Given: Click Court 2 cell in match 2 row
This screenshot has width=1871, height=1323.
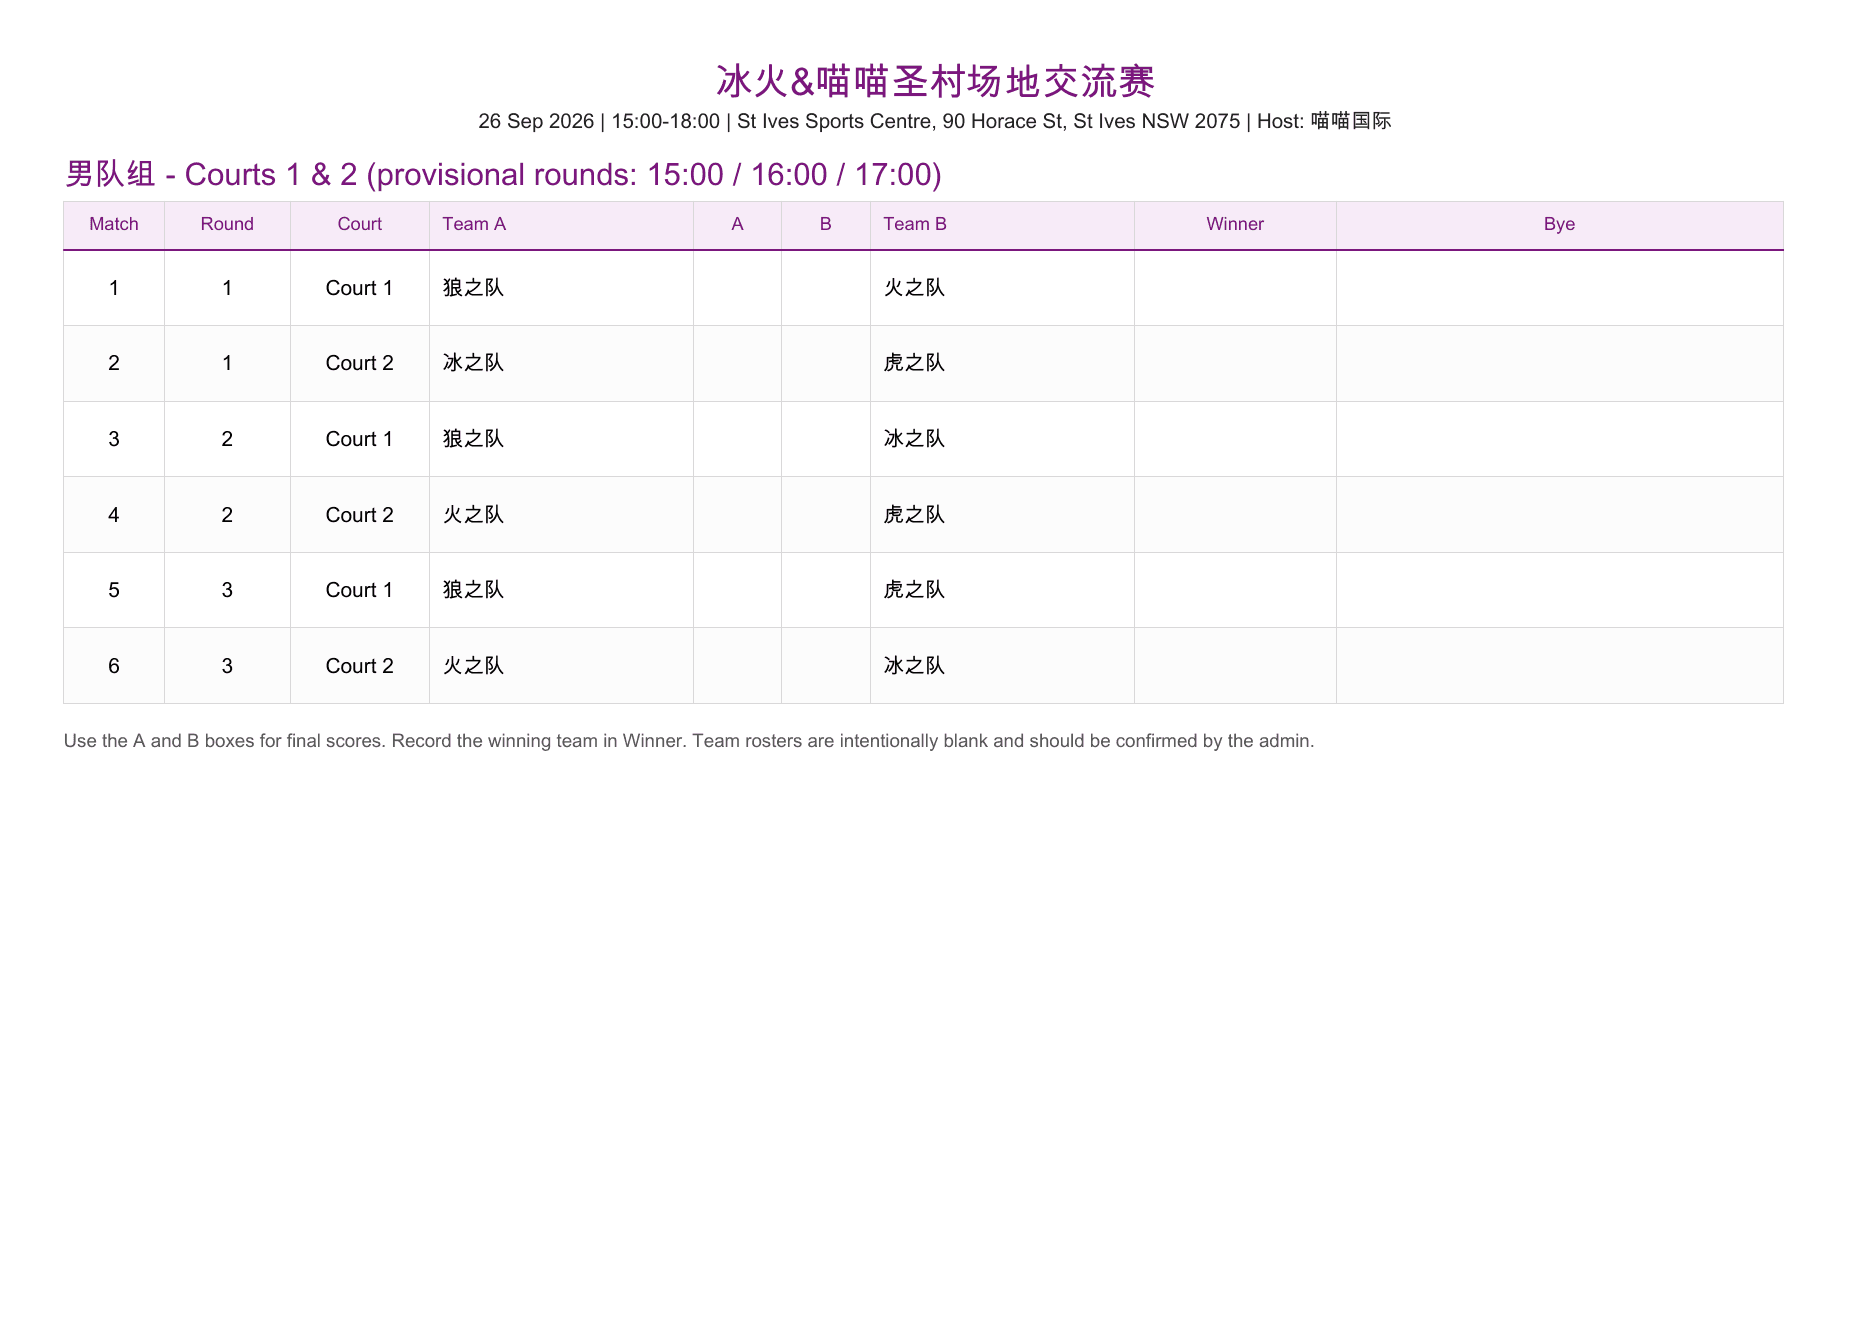Looking at the screenshot, I should click(x=360, y=363).
